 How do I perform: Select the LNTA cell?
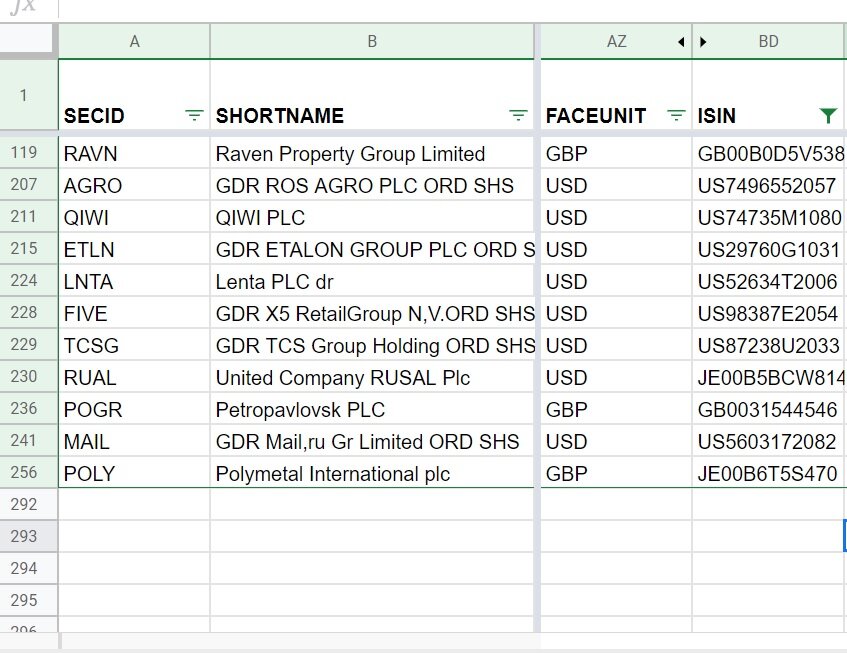pyautogui.click(x=134, y=281)
